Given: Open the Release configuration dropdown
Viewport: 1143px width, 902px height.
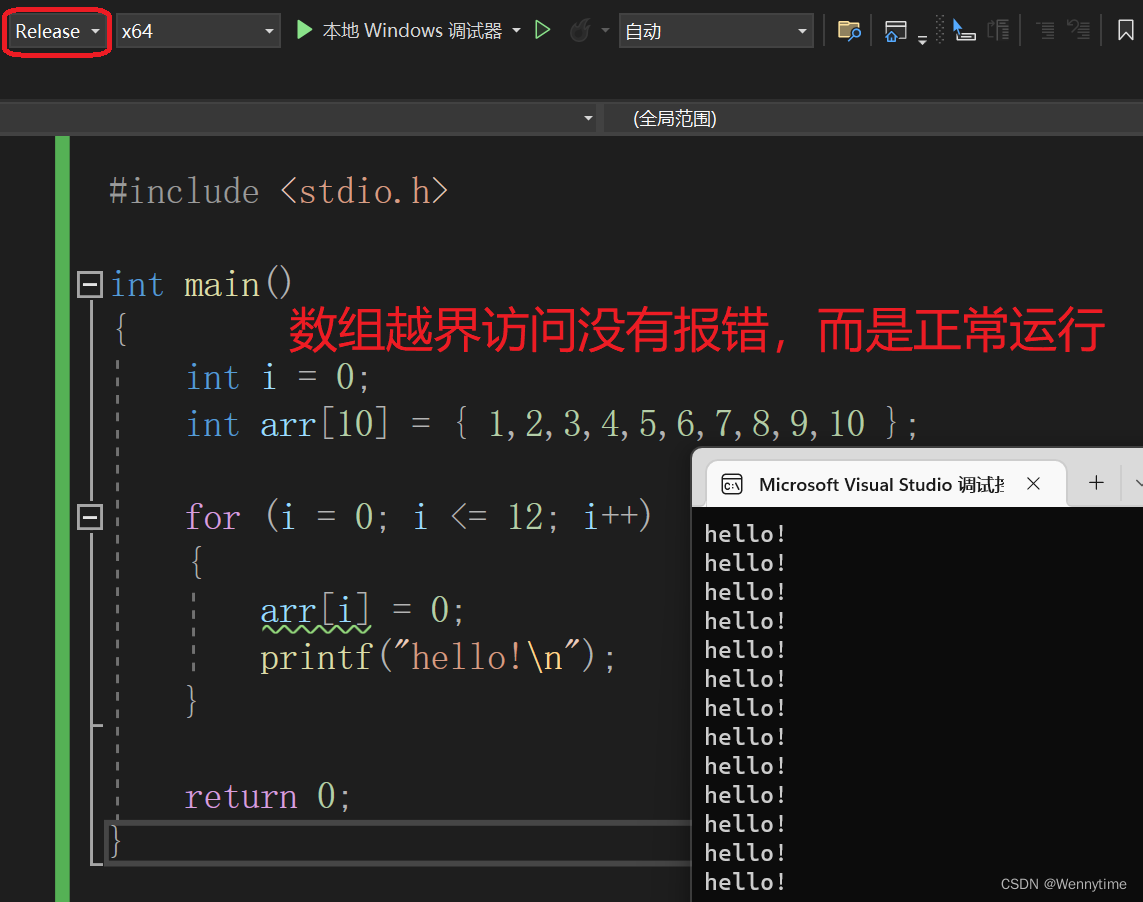Looking at the screenshot, I should pyautogui.click(x=58, y=31).
